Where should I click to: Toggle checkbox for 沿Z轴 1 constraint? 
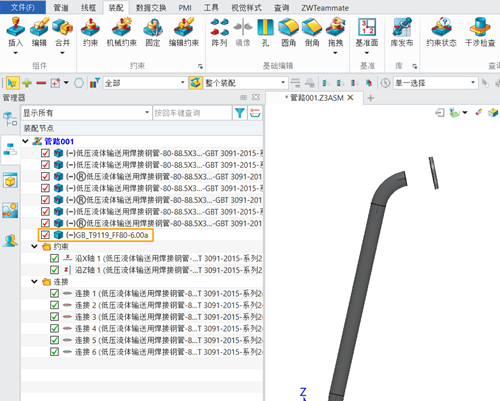(x=54, y=270)
